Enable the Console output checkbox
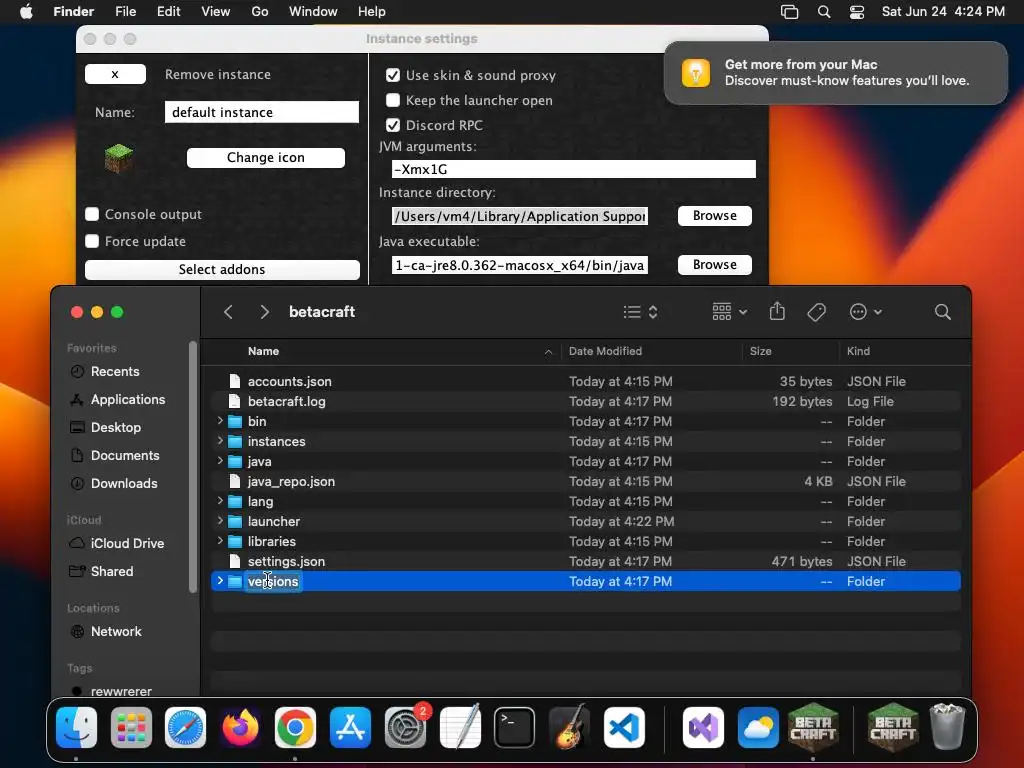 coord(92,214)
